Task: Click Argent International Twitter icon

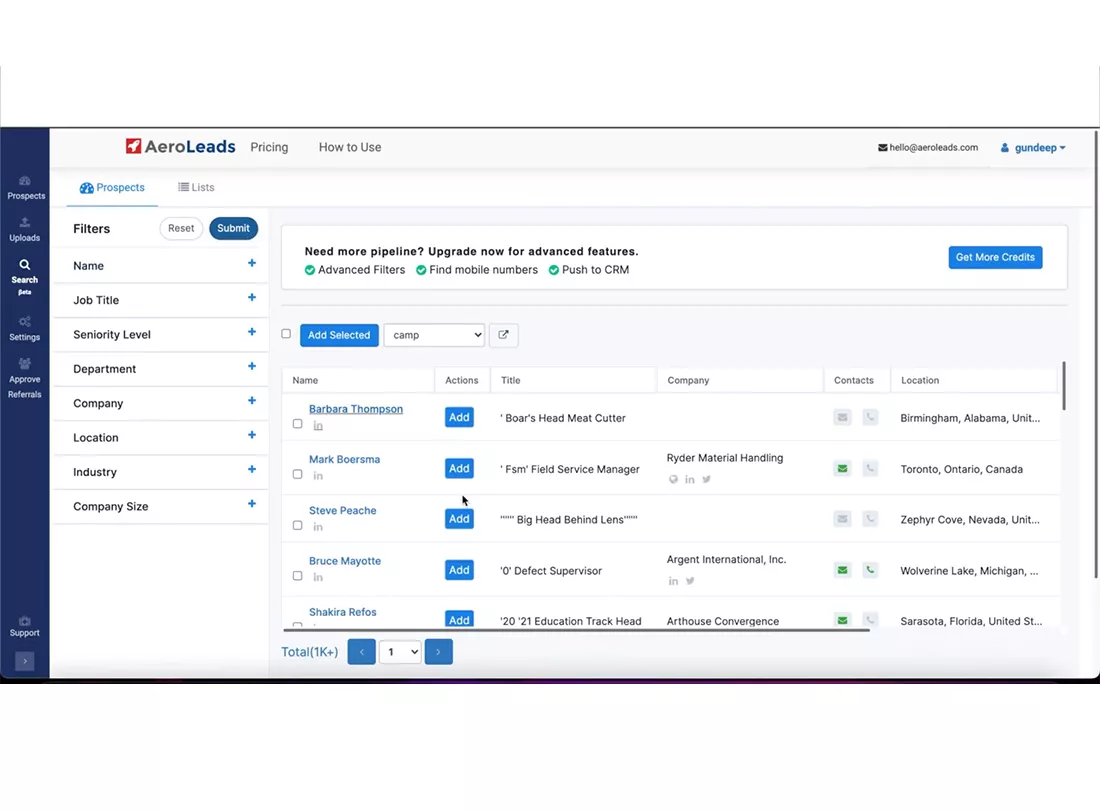Action: click(690, 581)
